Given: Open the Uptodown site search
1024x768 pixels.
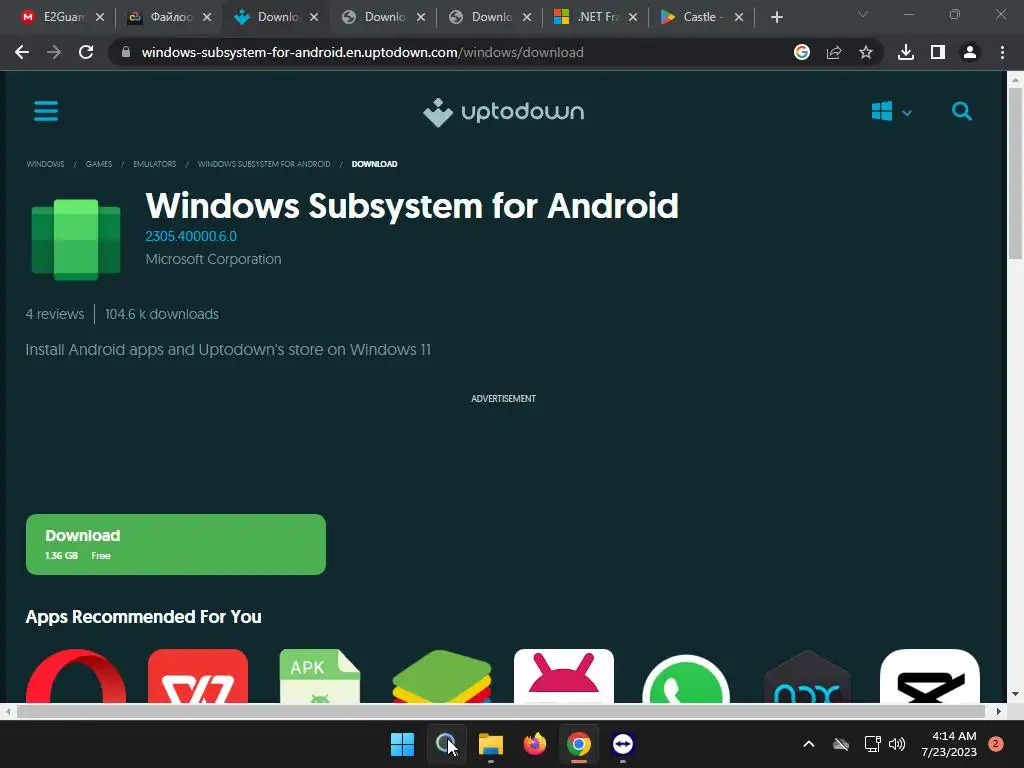Looking at the screenshot, I should click(x=961, y=112).
